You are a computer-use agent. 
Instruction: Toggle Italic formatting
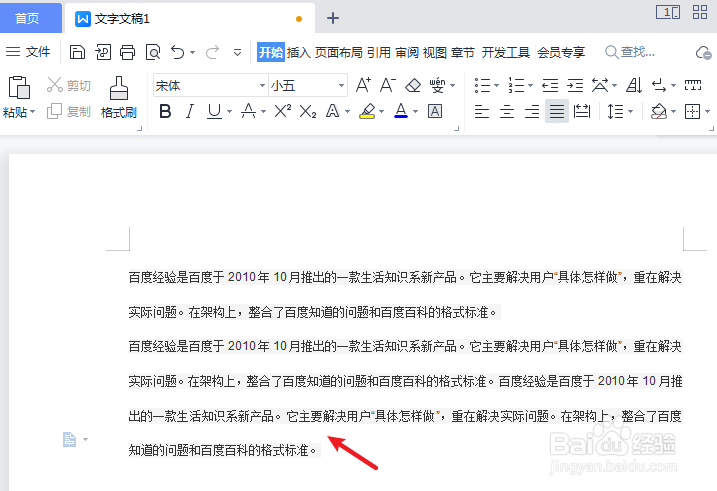(190, 111)
